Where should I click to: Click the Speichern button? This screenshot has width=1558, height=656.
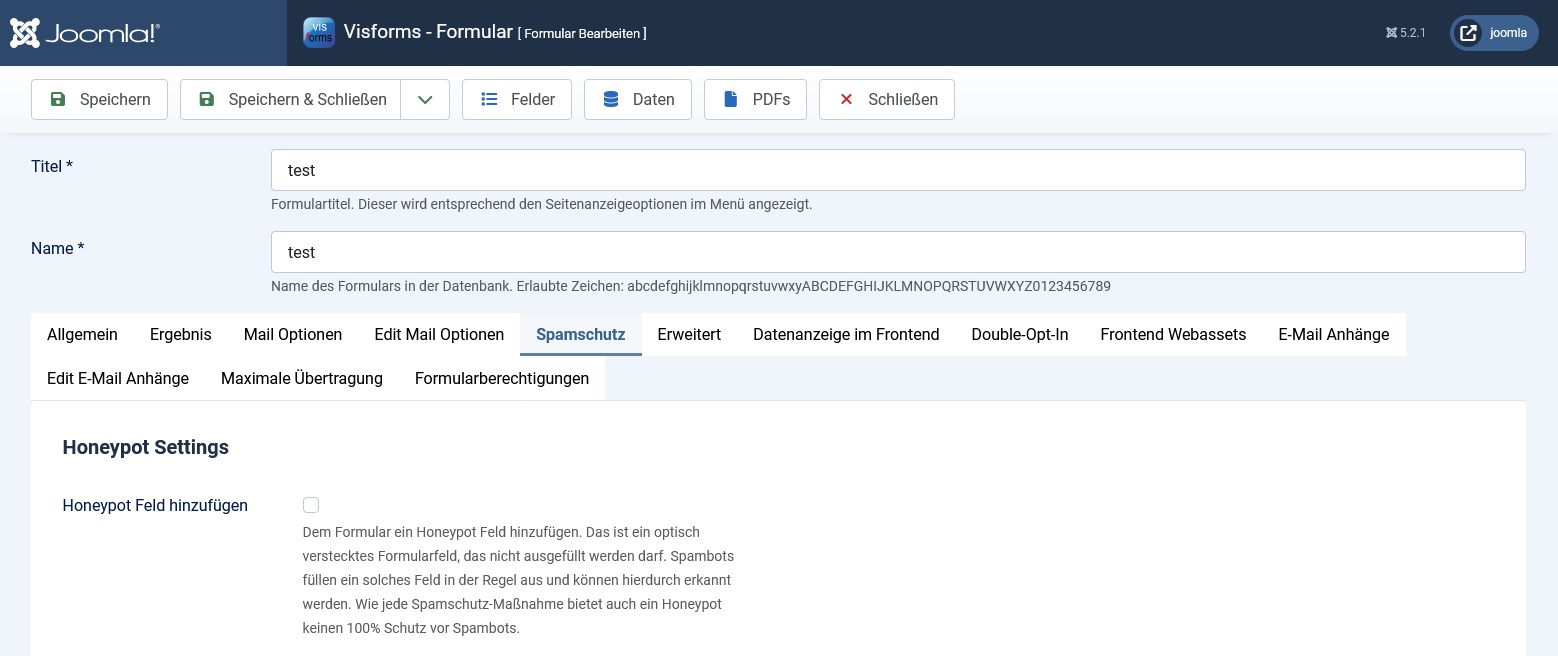99,99
